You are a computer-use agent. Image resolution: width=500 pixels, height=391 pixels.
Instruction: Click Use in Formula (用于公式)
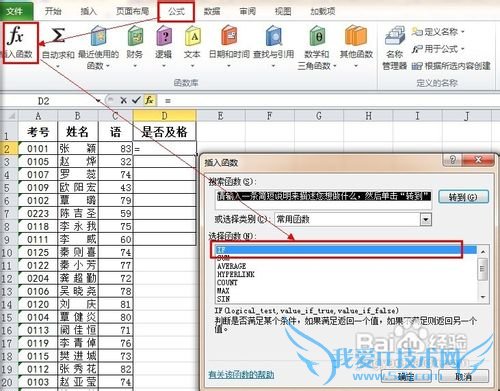coord(438,49)
